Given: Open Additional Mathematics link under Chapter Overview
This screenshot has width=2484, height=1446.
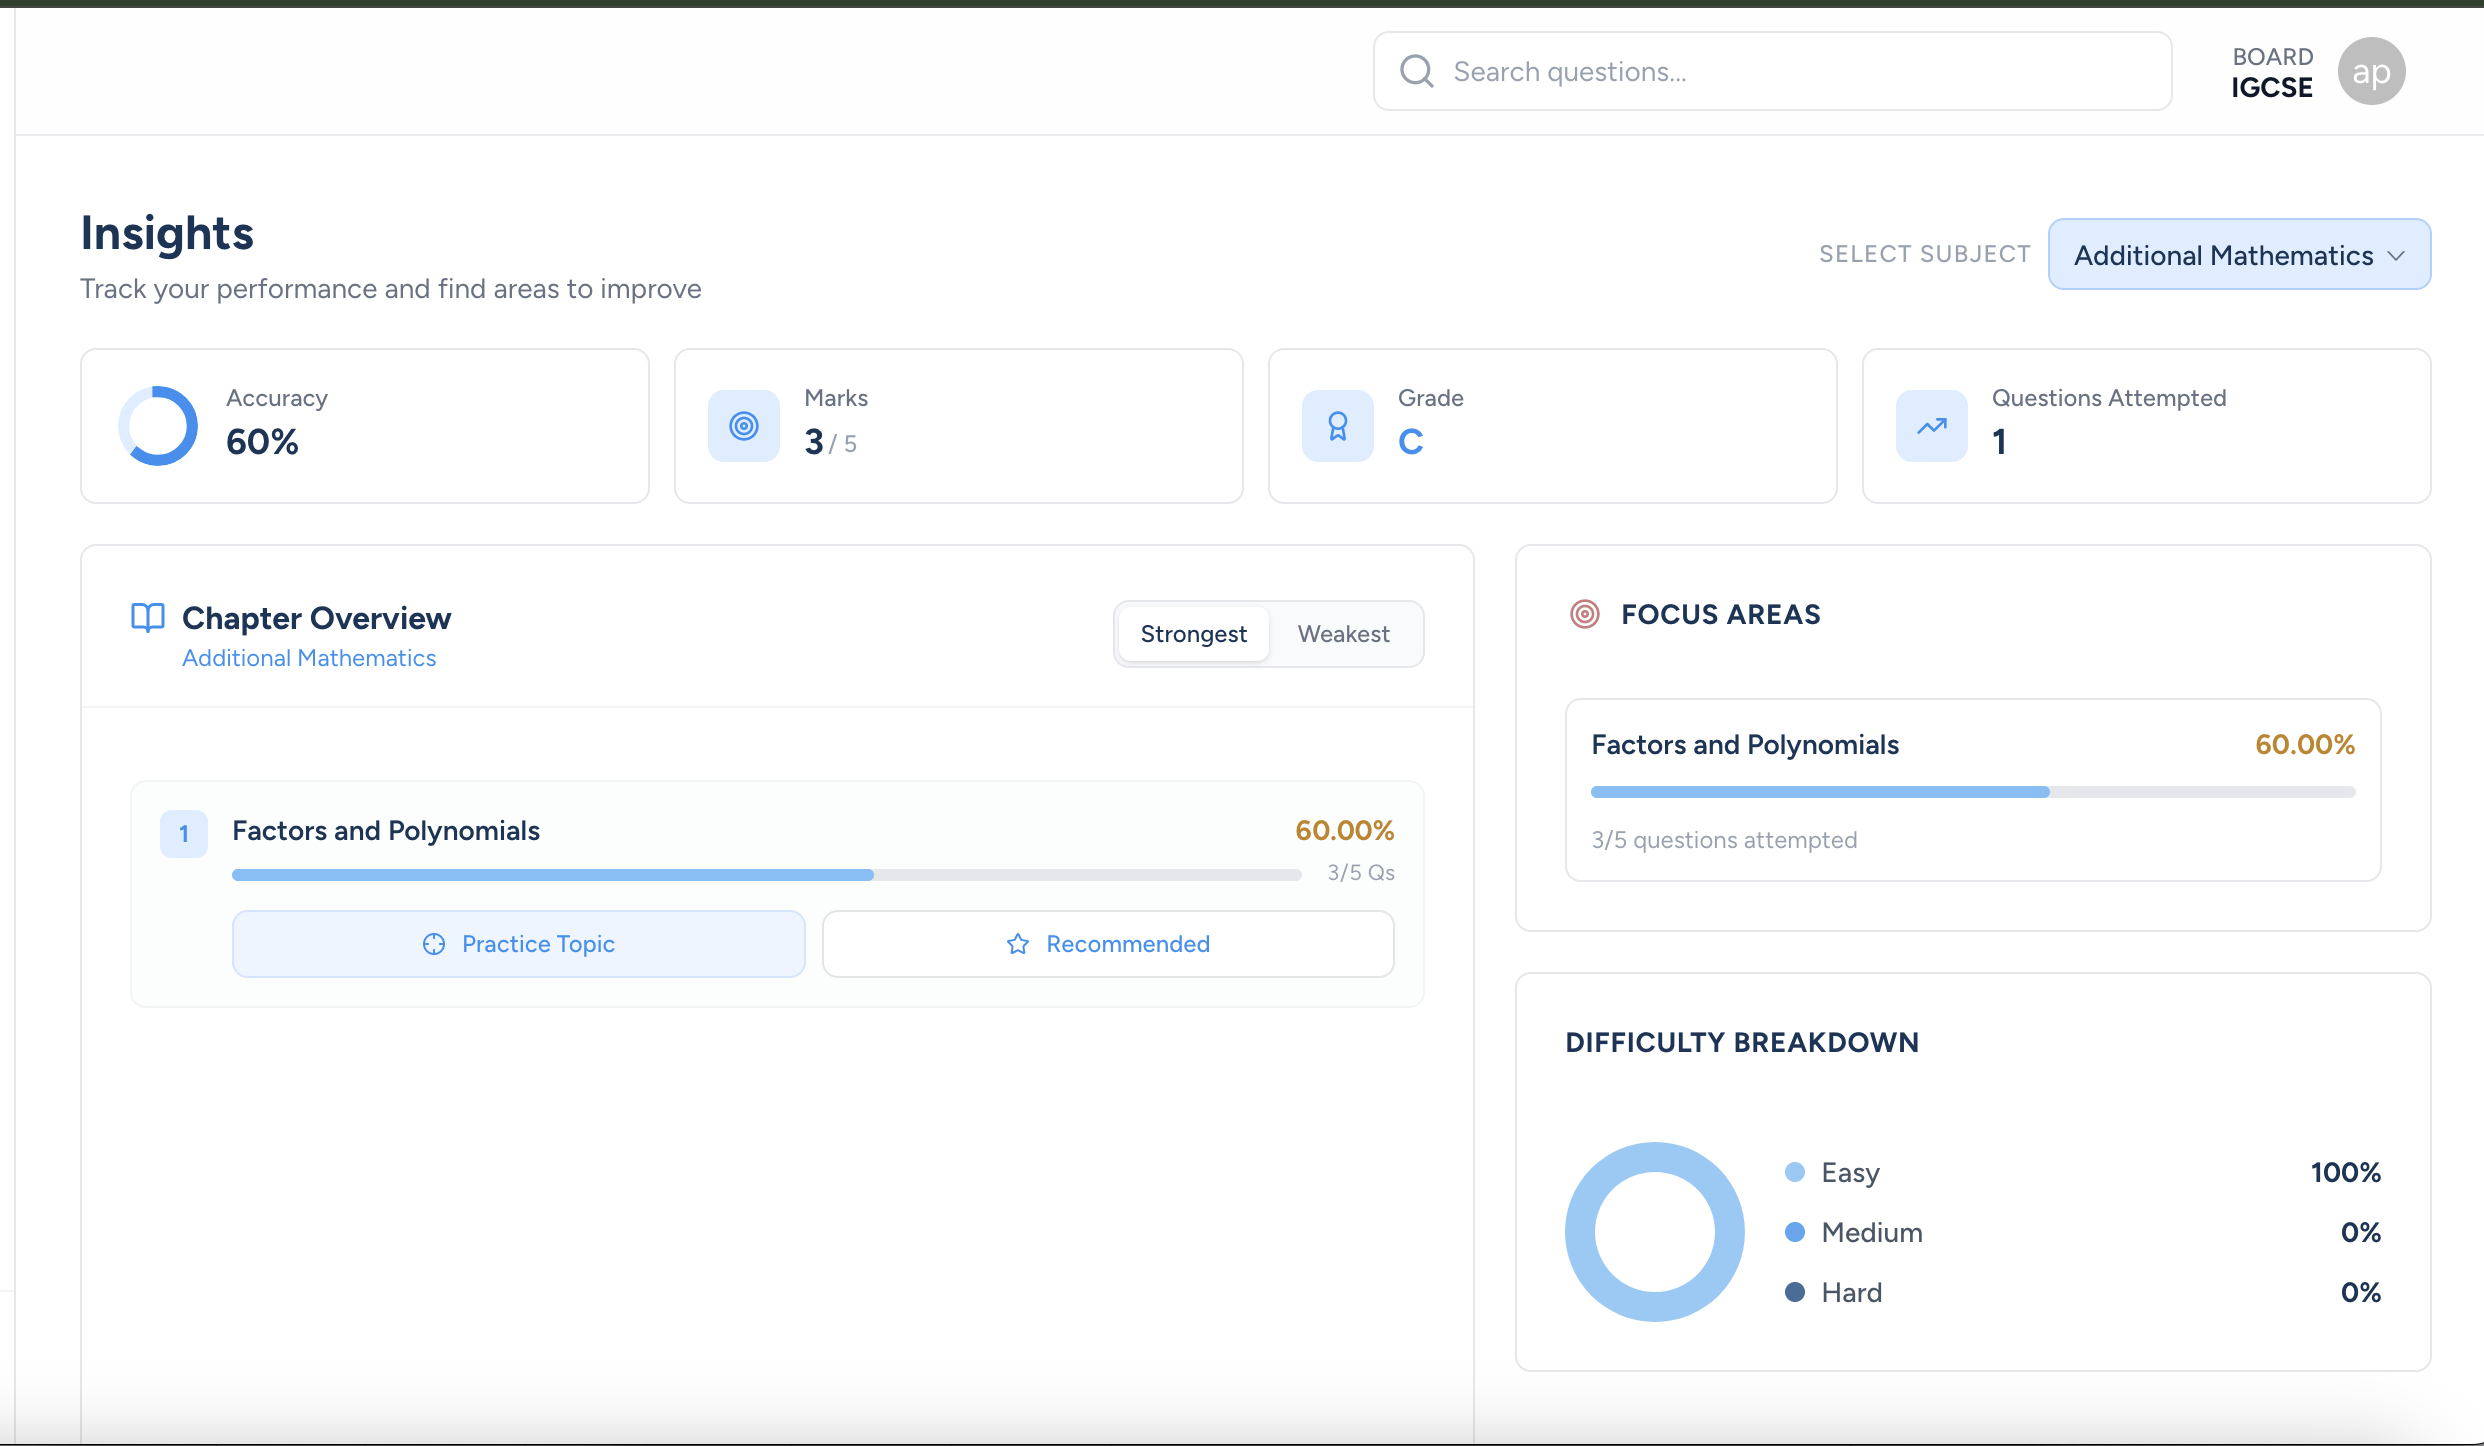Looking at the screenshot, I should pos(308,658).
